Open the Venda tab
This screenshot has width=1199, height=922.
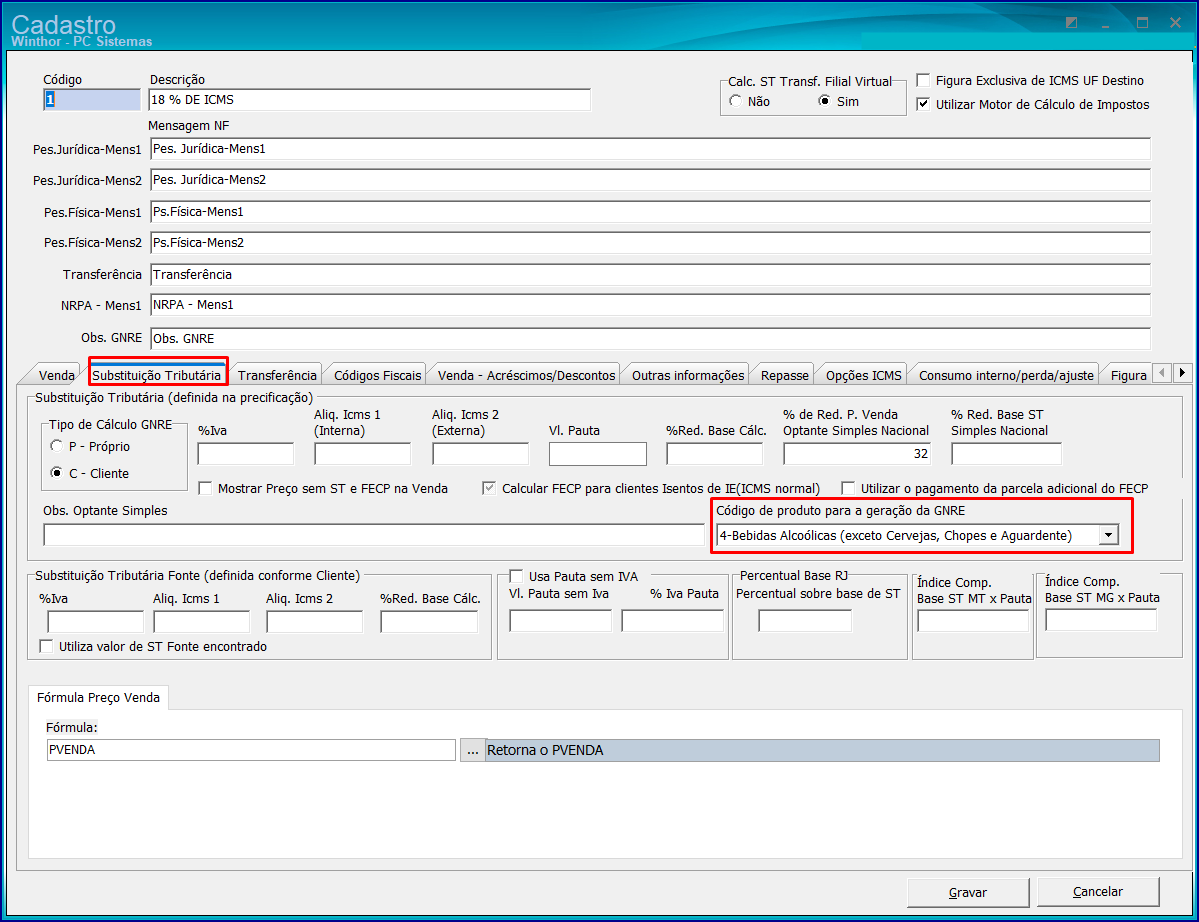(57, 375)
